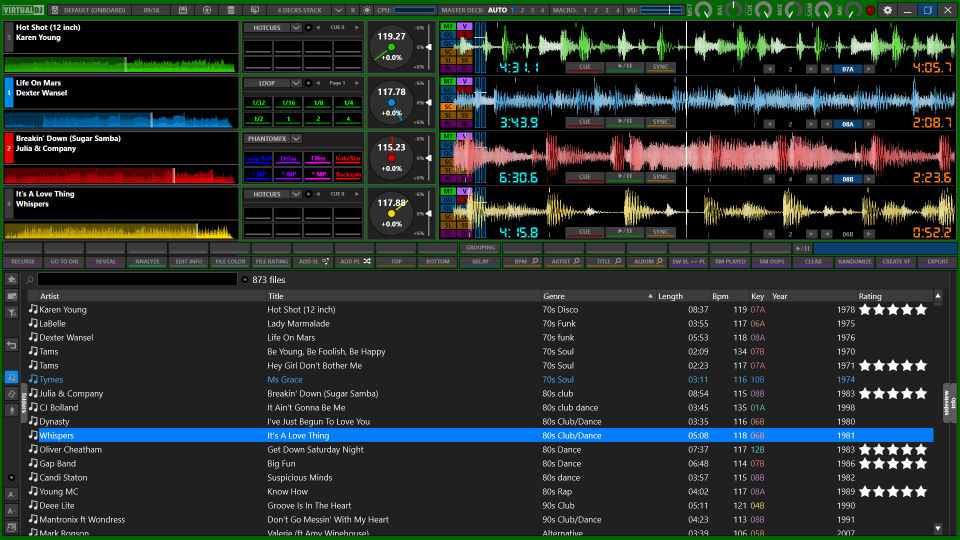This screenshot has height=540, width=960.
Task: Toggle MT master tempo on Hot Shot deck
Action: [x=448, y=26]
